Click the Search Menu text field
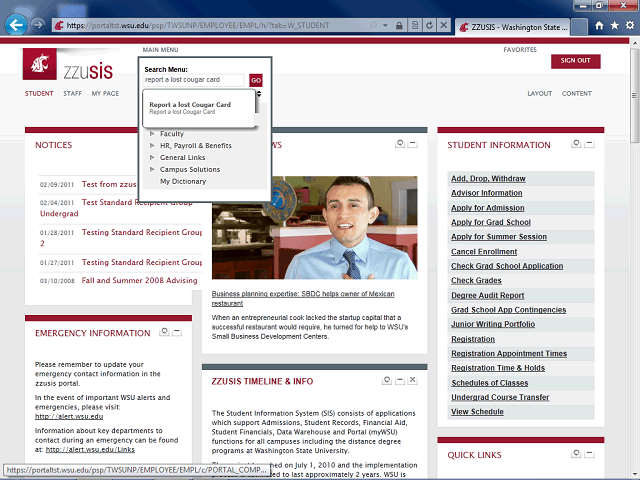The width and height of the screenshot is (640, 480). point(194,80)
